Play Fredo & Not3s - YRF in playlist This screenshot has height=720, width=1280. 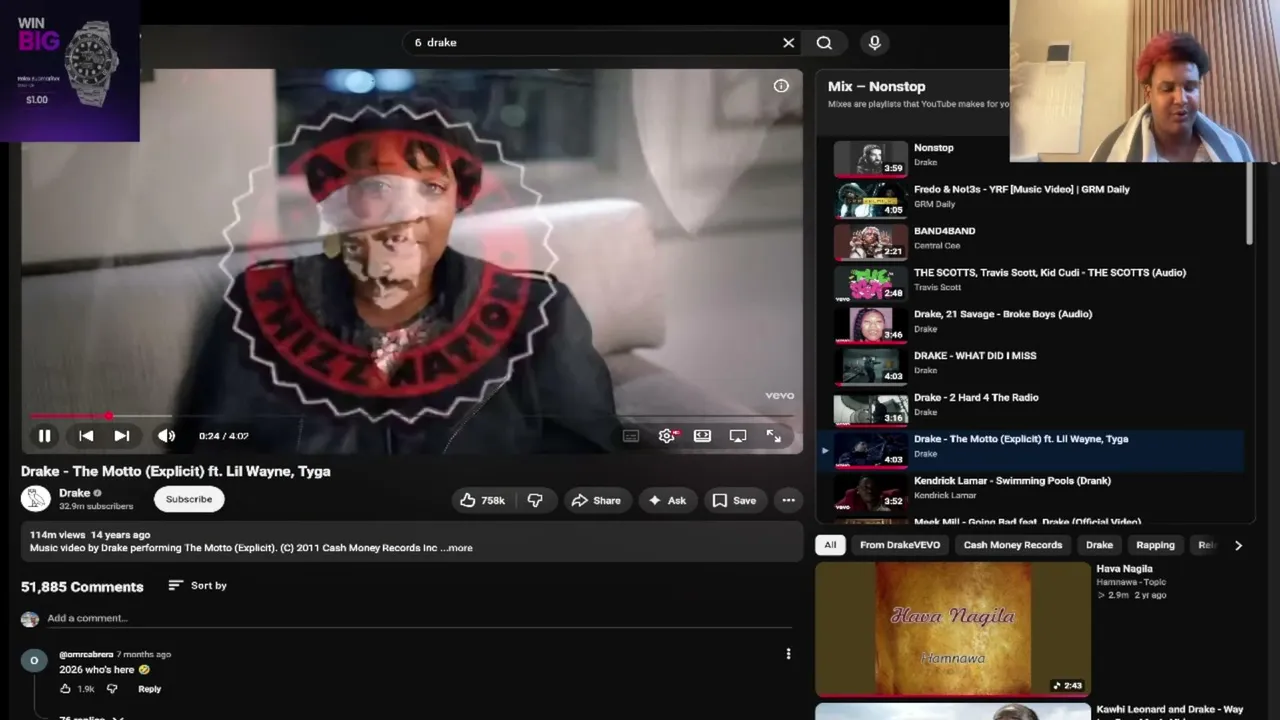click(1030, 198)
